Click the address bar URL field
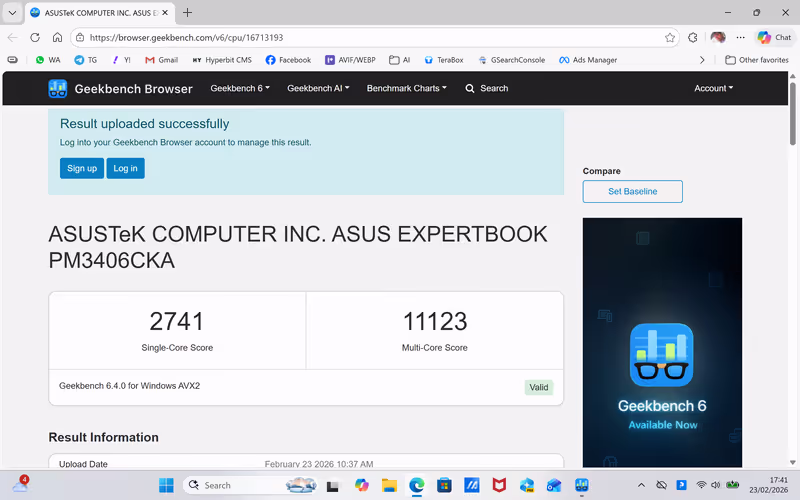This screenshot has height=500, width=800. coord(370,37)
